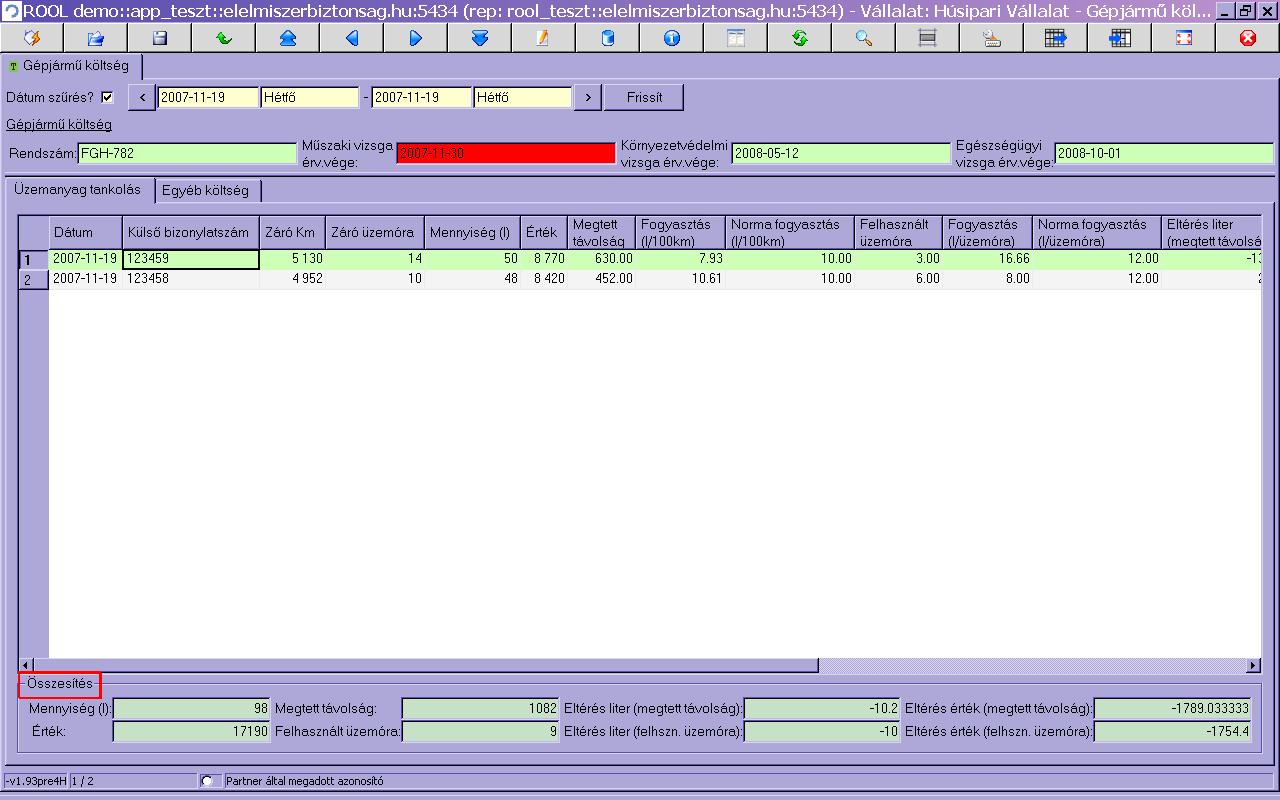This screenshot has height=800, width=1280.
Task: Click the Környezetvédelmi vizsga date 2008-05-12
Action: (x=841, y=153)
